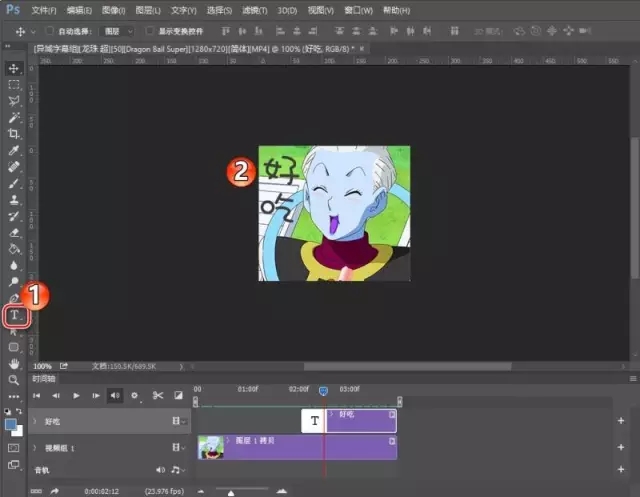Select the Zoom tool

14,380
